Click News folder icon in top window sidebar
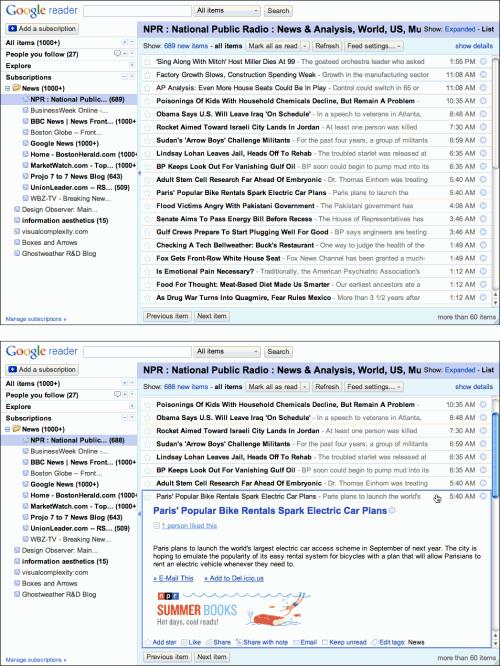500x666 pixels. 17,88
